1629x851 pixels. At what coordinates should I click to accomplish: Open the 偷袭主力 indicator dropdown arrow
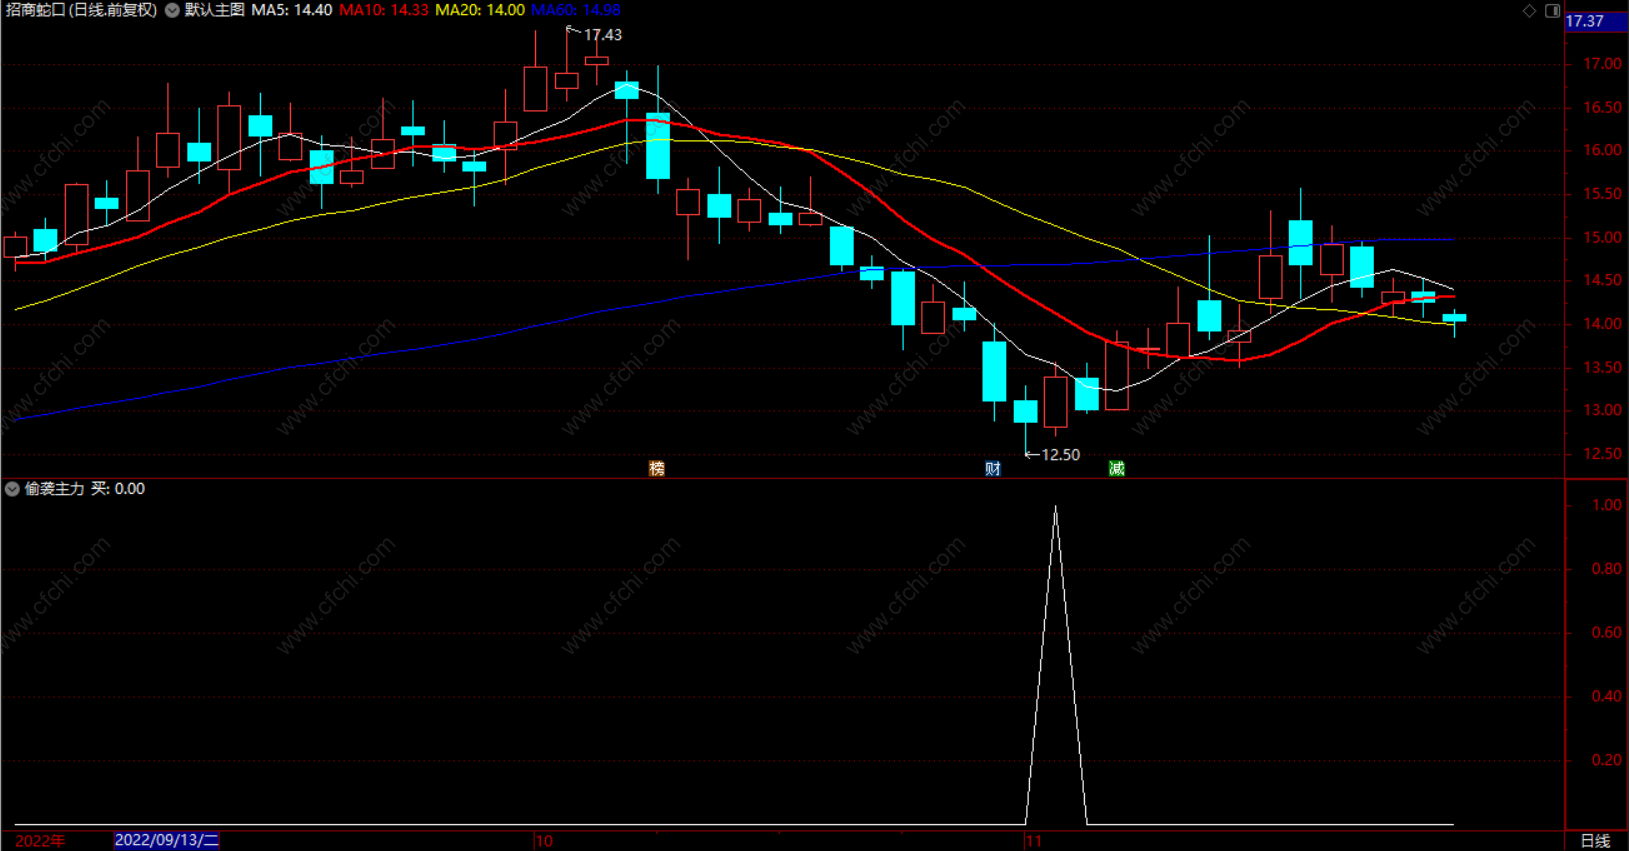click(12, 489)
